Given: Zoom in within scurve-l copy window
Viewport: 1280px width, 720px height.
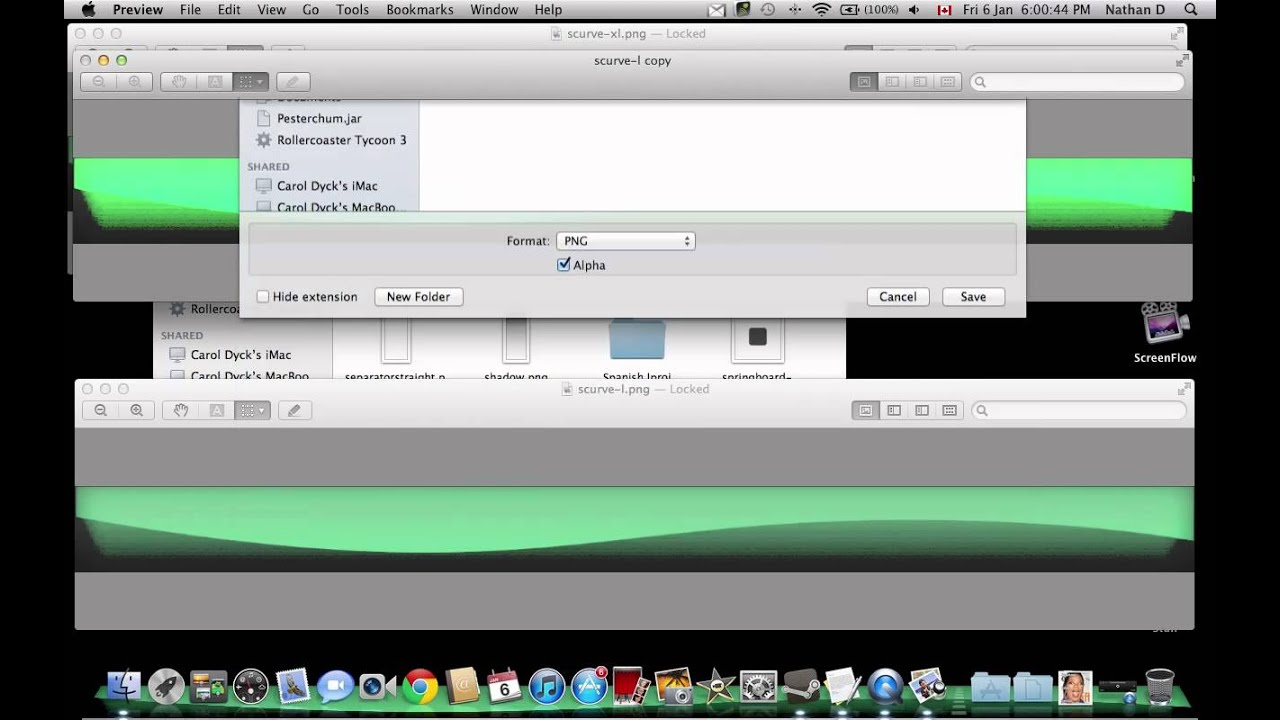Looking at the screenshot, I should coord(134,82).
